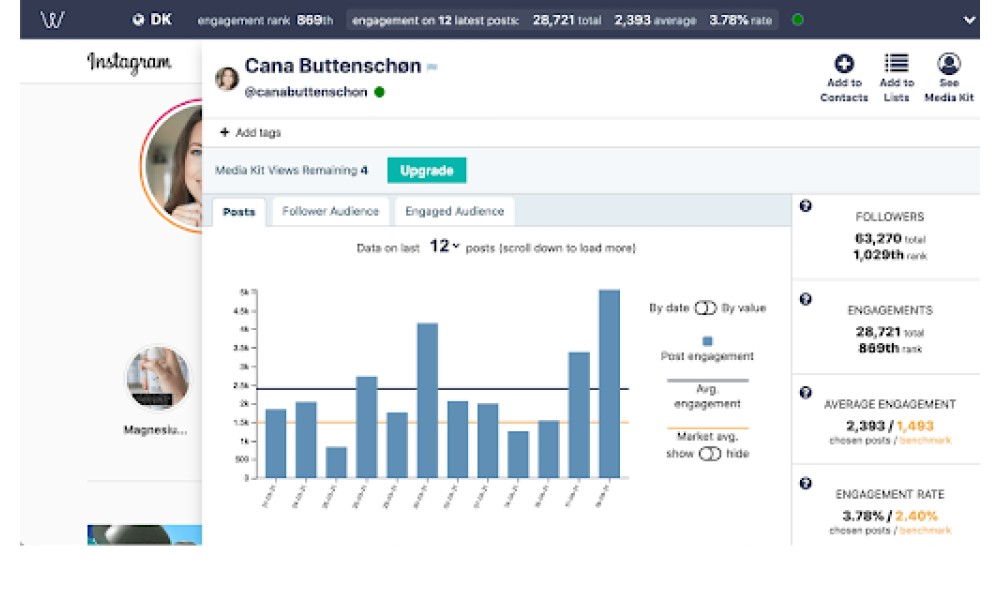Click '28,721 total' in top bar
Image resolution: width=1000 pixels, height=600 pixels.
tap(567, 20)
